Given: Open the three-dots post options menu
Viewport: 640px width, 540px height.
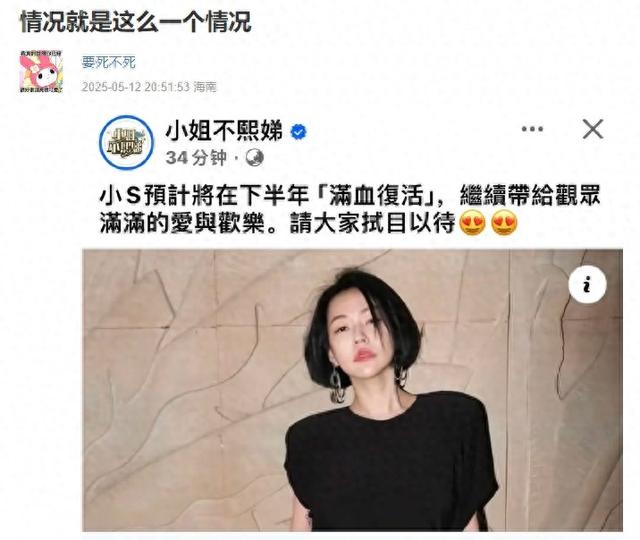Looking at the screenshot, I should (x=532, y=129).
